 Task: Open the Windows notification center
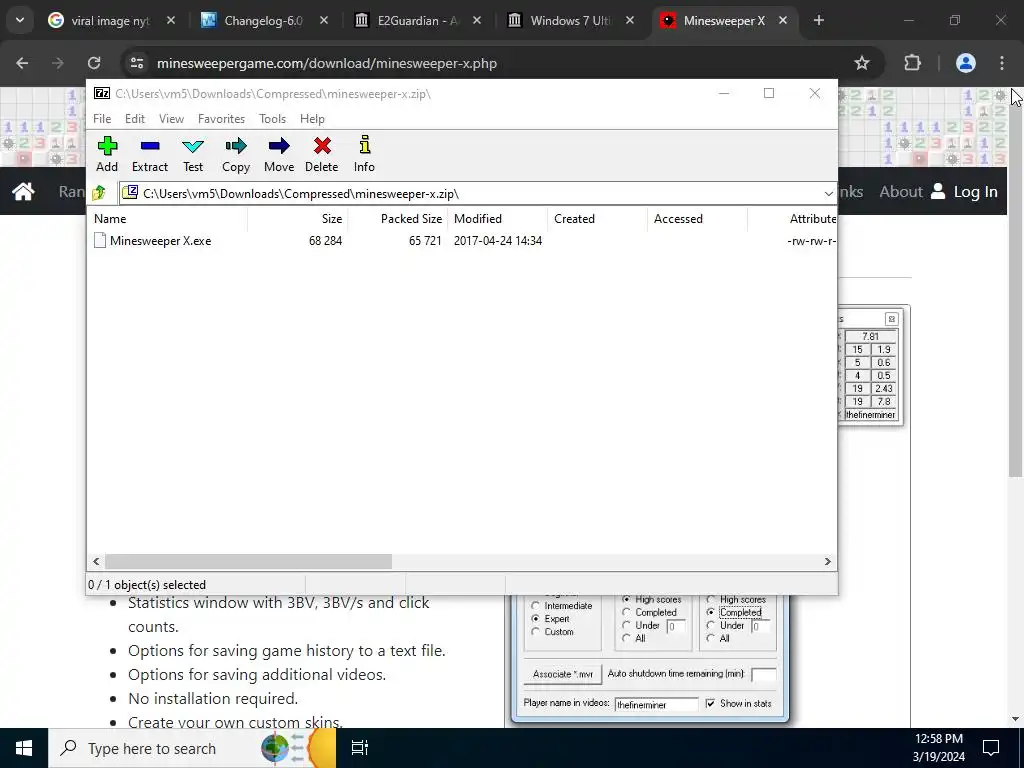point(991,748)
